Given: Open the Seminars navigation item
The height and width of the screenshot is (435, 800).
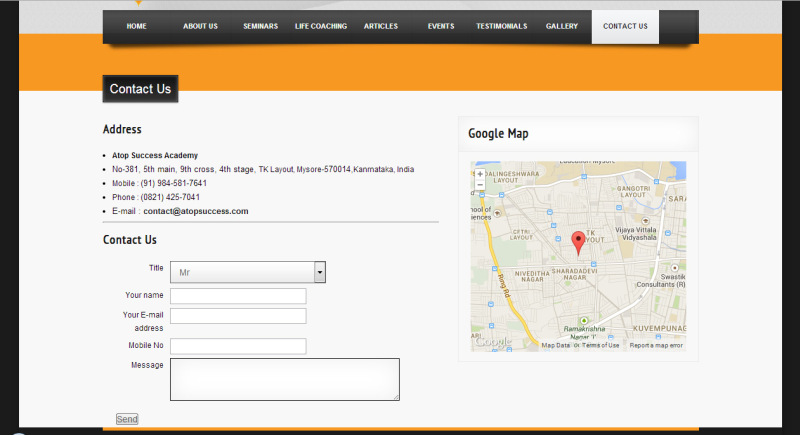Looking at the screenshot, I should point(260,26).
